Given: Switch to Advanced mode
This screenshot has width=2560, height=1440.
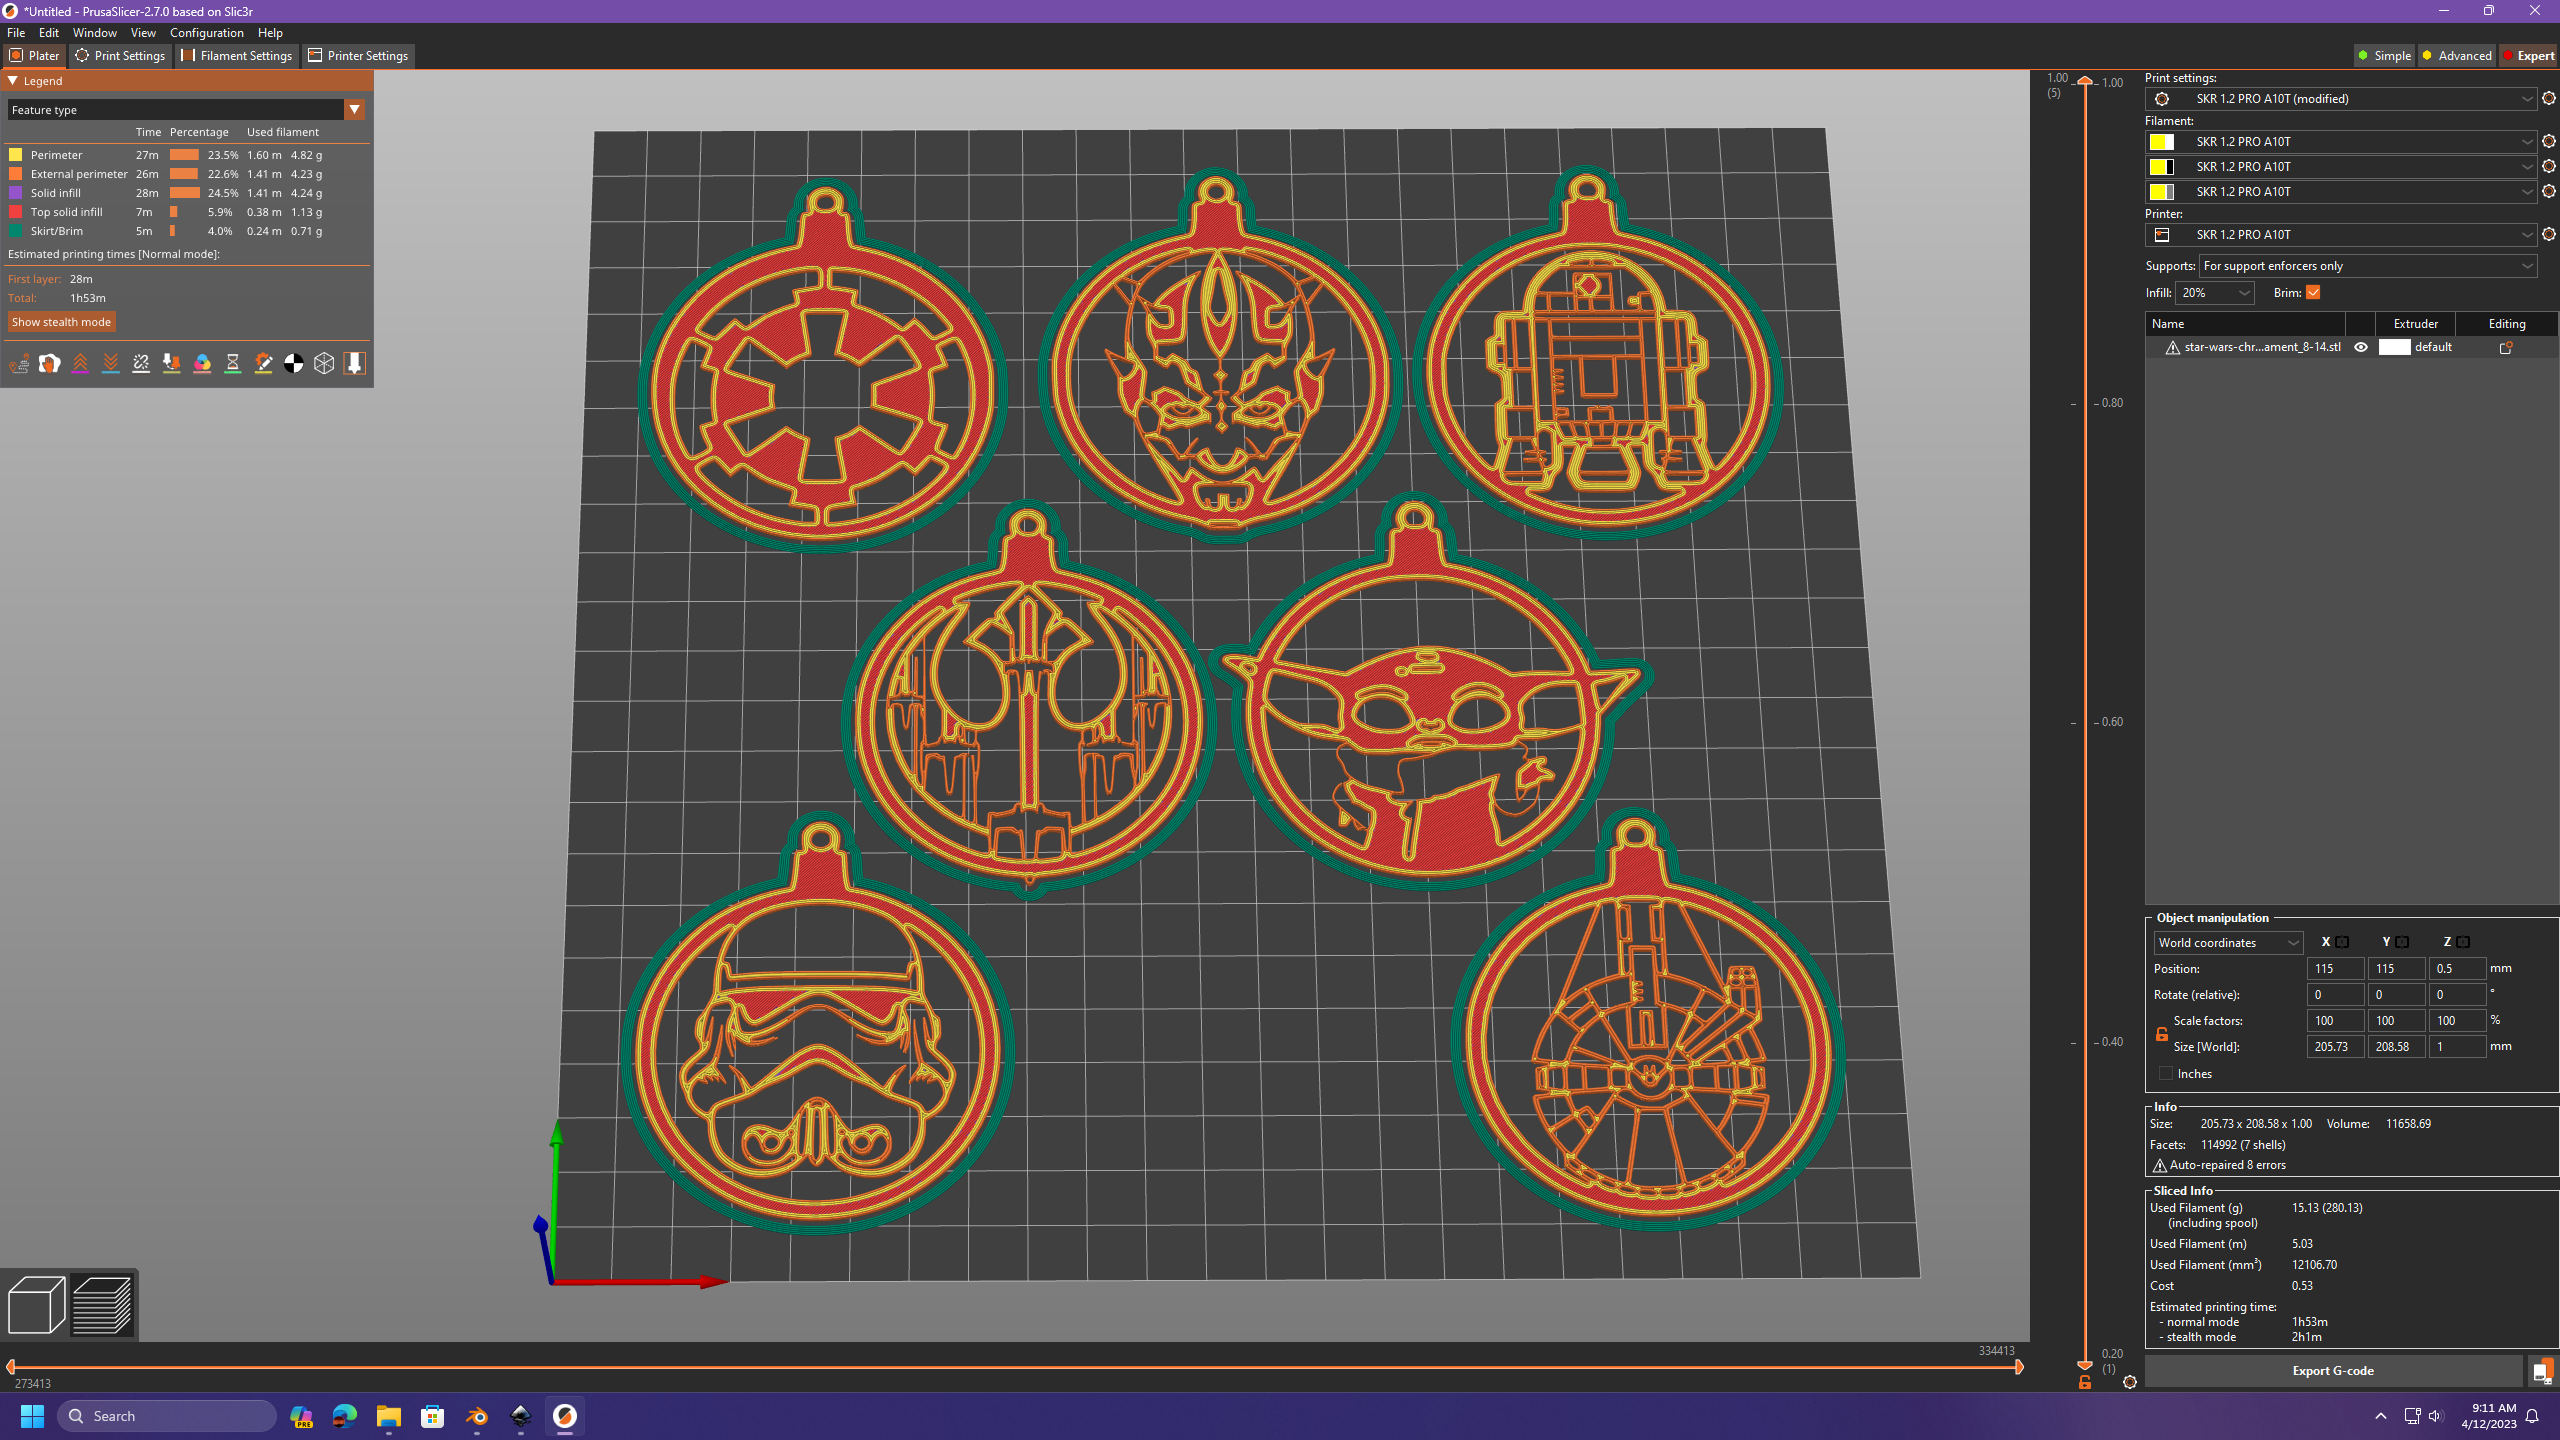Looking at the screenshot, I should point(2456,55).
